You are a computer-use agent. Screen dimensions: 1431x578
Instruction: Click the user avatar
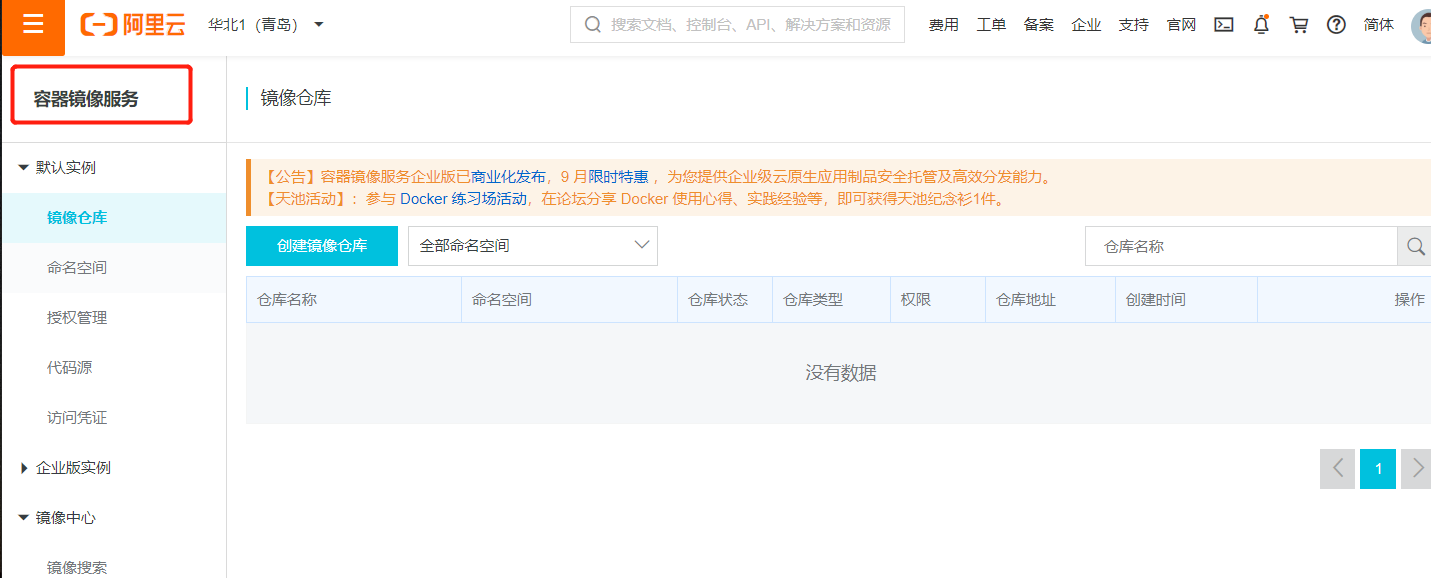1421,26
